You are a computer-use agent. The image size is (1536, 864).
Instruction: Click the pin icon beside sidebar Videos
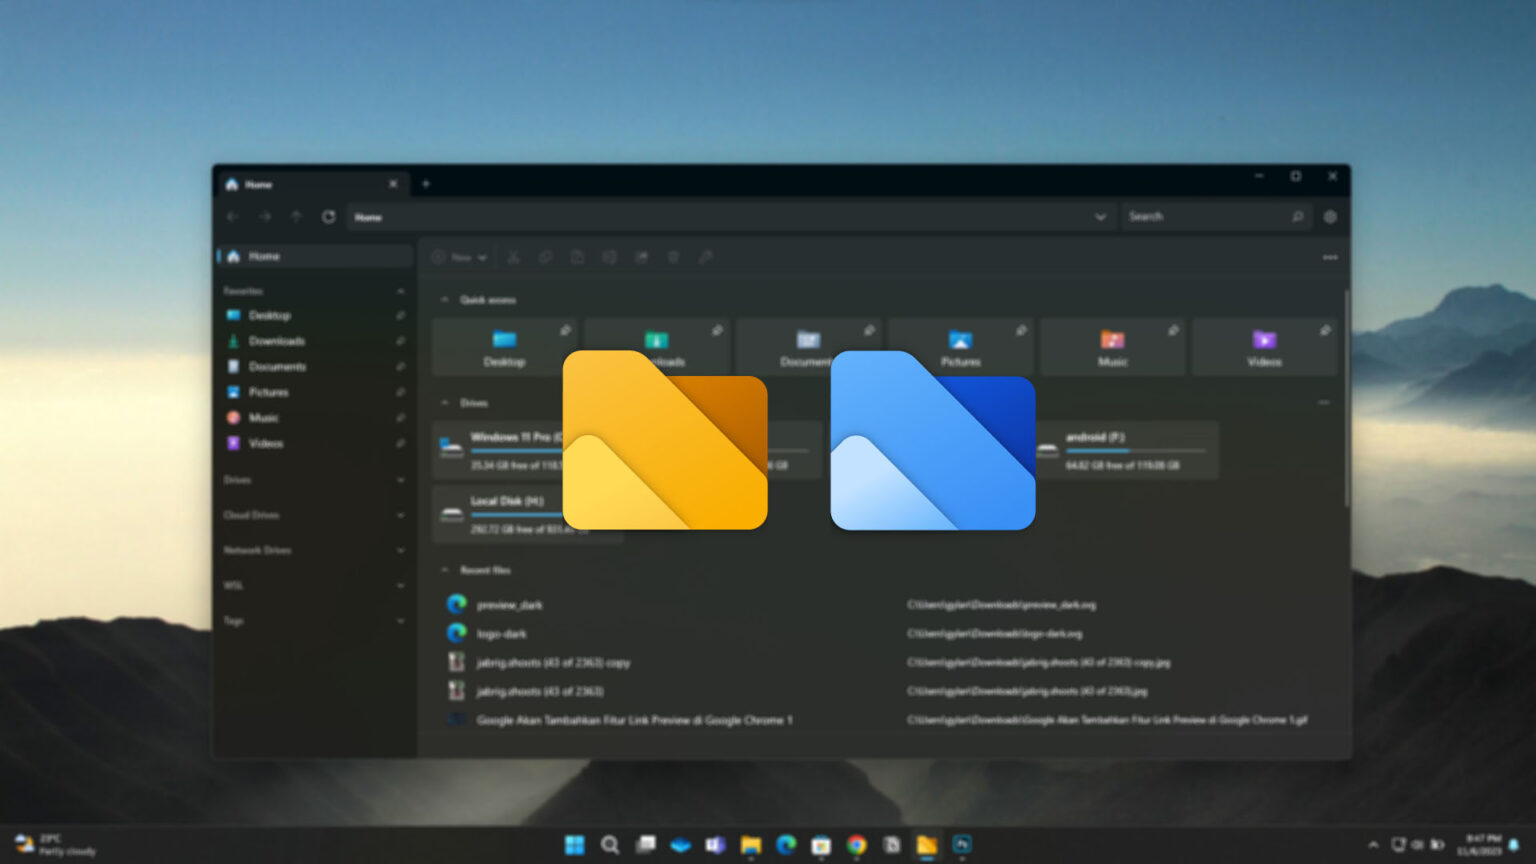400,443
